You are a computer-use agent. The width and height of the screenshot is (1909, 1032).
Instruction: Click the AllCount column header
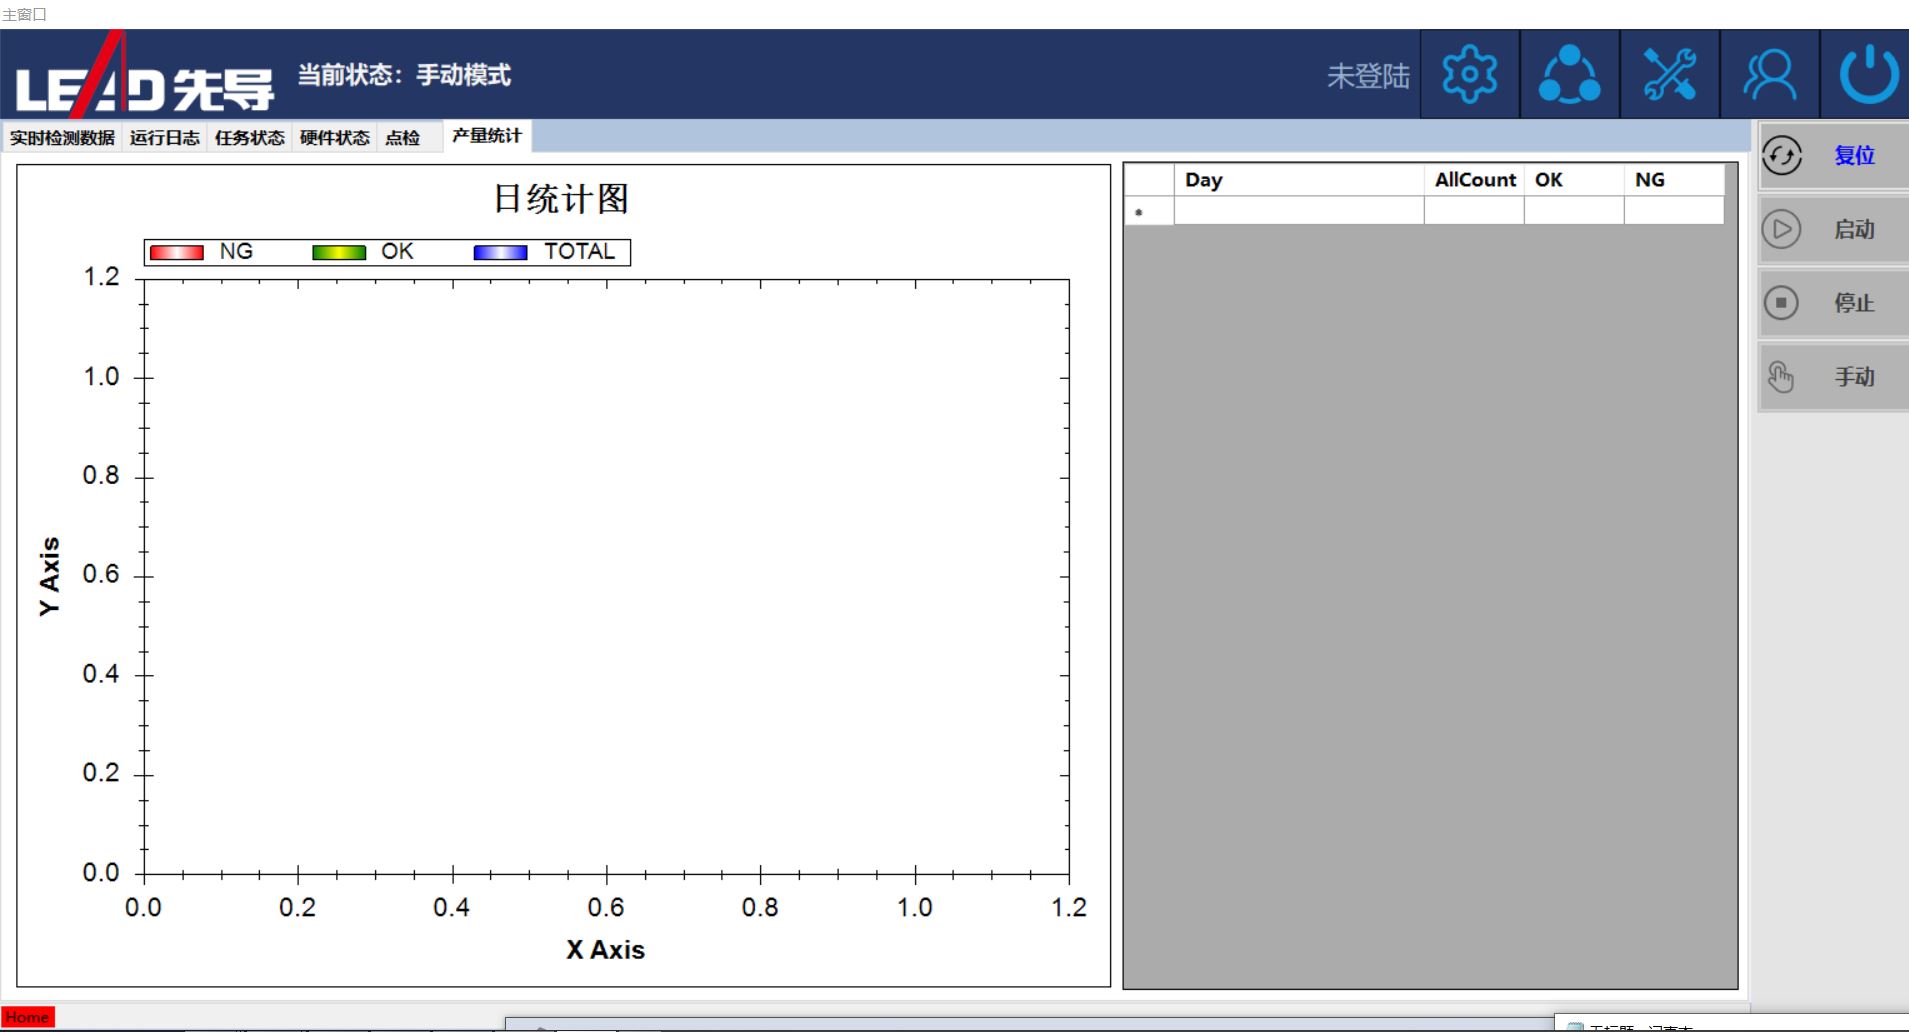coord(1474,180)
